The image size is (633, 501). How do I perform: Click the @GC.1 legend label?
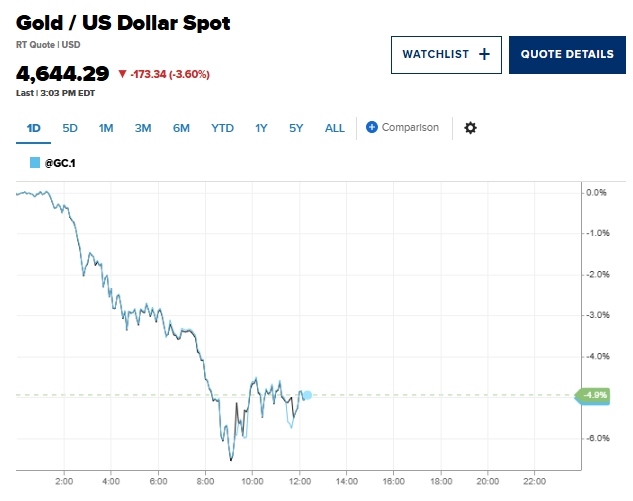click(x=61, y=162)
